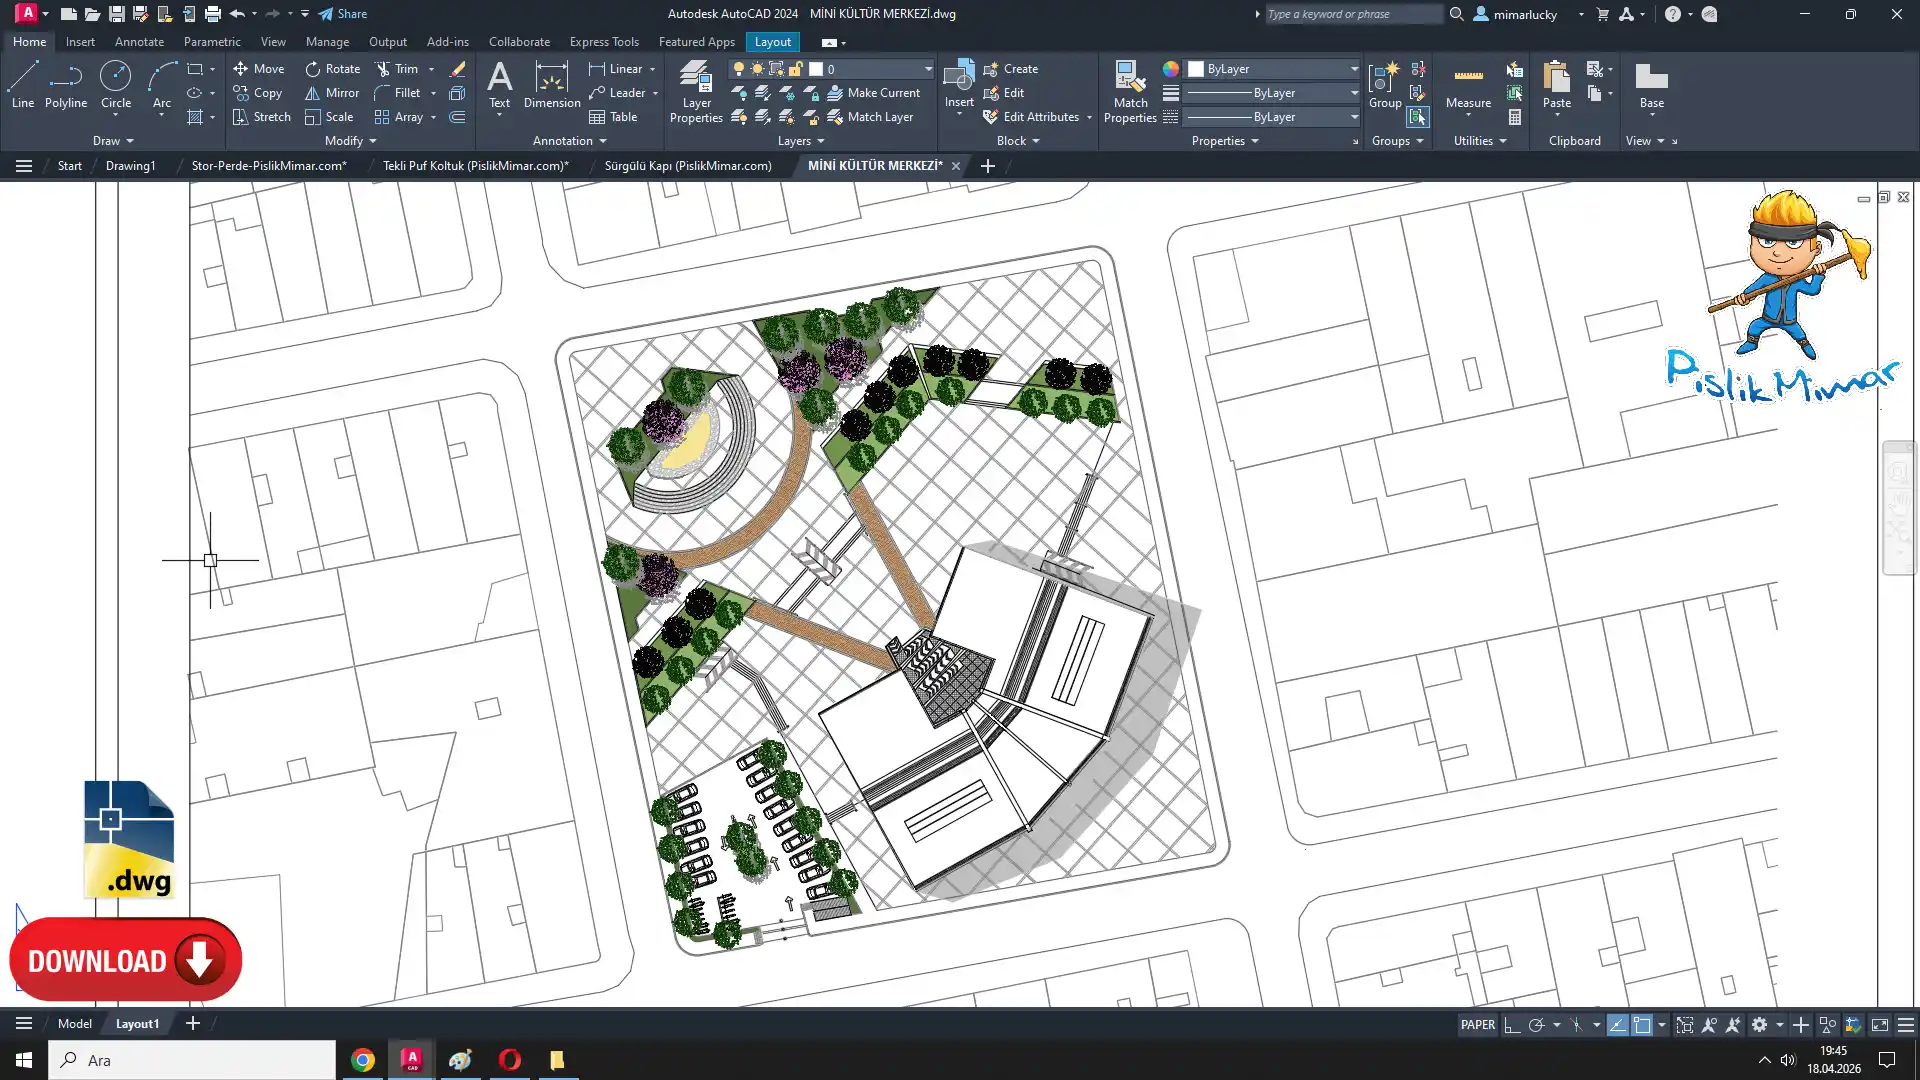Toggle Ortho mode in status bar

pyautogui.click(x=1512, y=1025)
